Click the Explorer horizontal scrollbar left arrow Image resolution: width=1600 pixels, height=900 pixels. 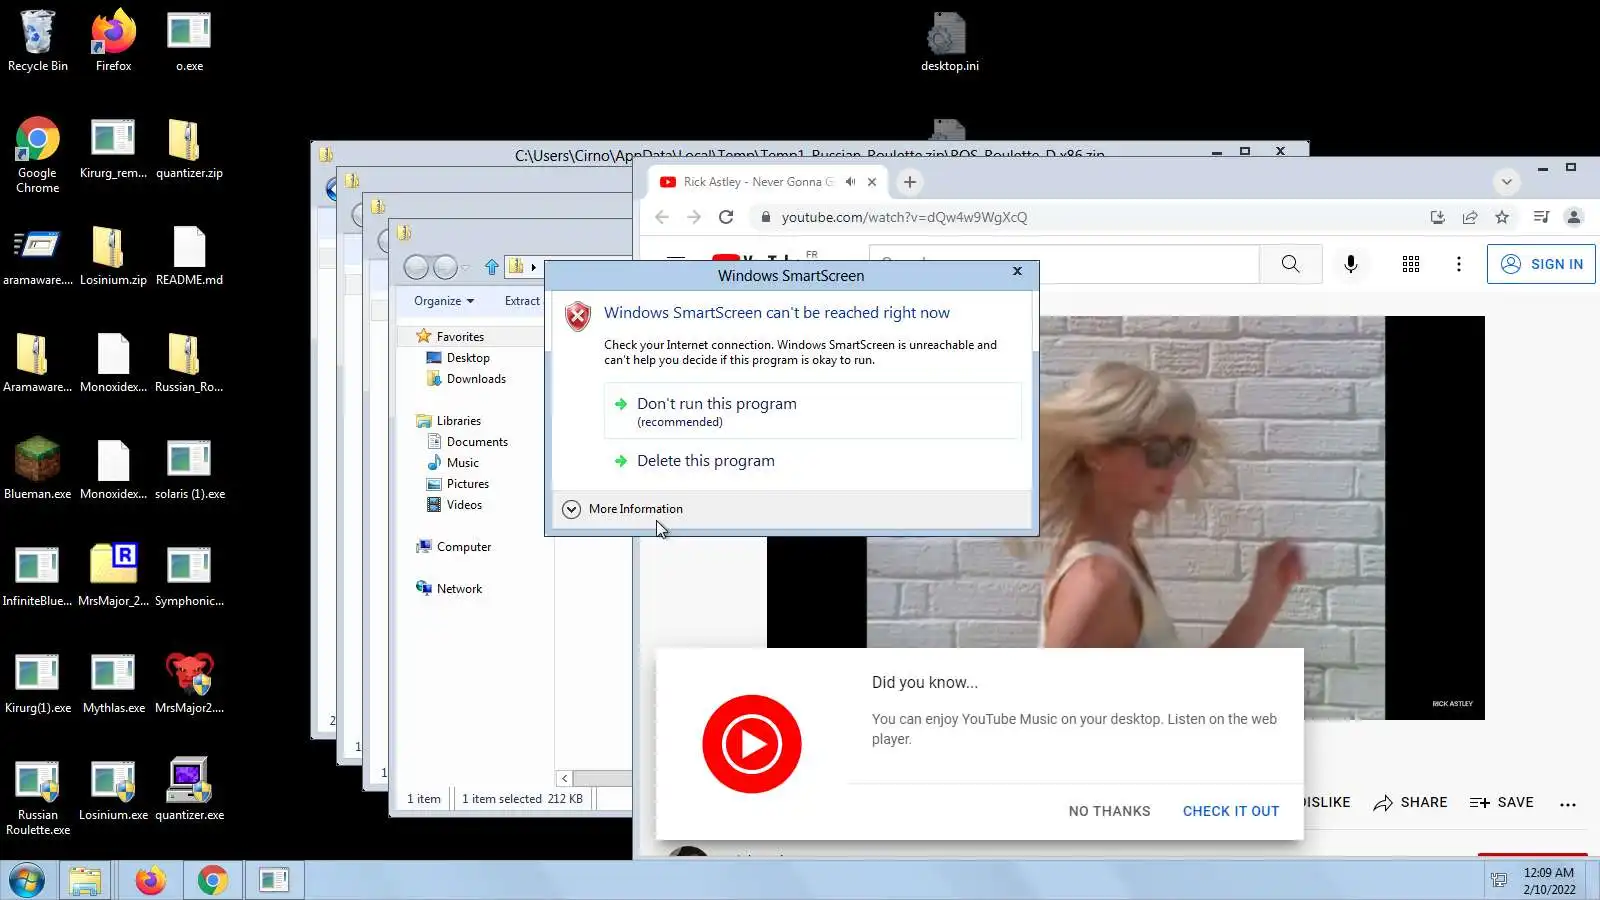564,778
